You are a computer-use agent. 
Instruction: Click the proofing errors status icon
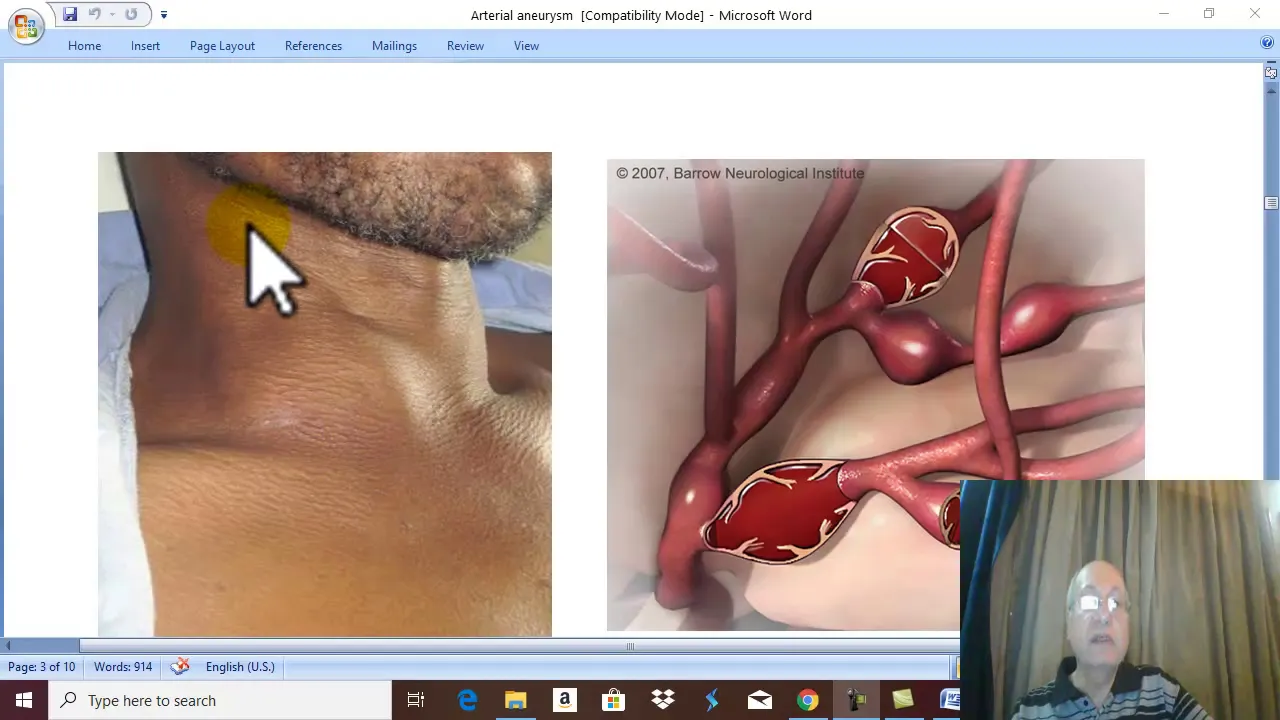(180, 667)
